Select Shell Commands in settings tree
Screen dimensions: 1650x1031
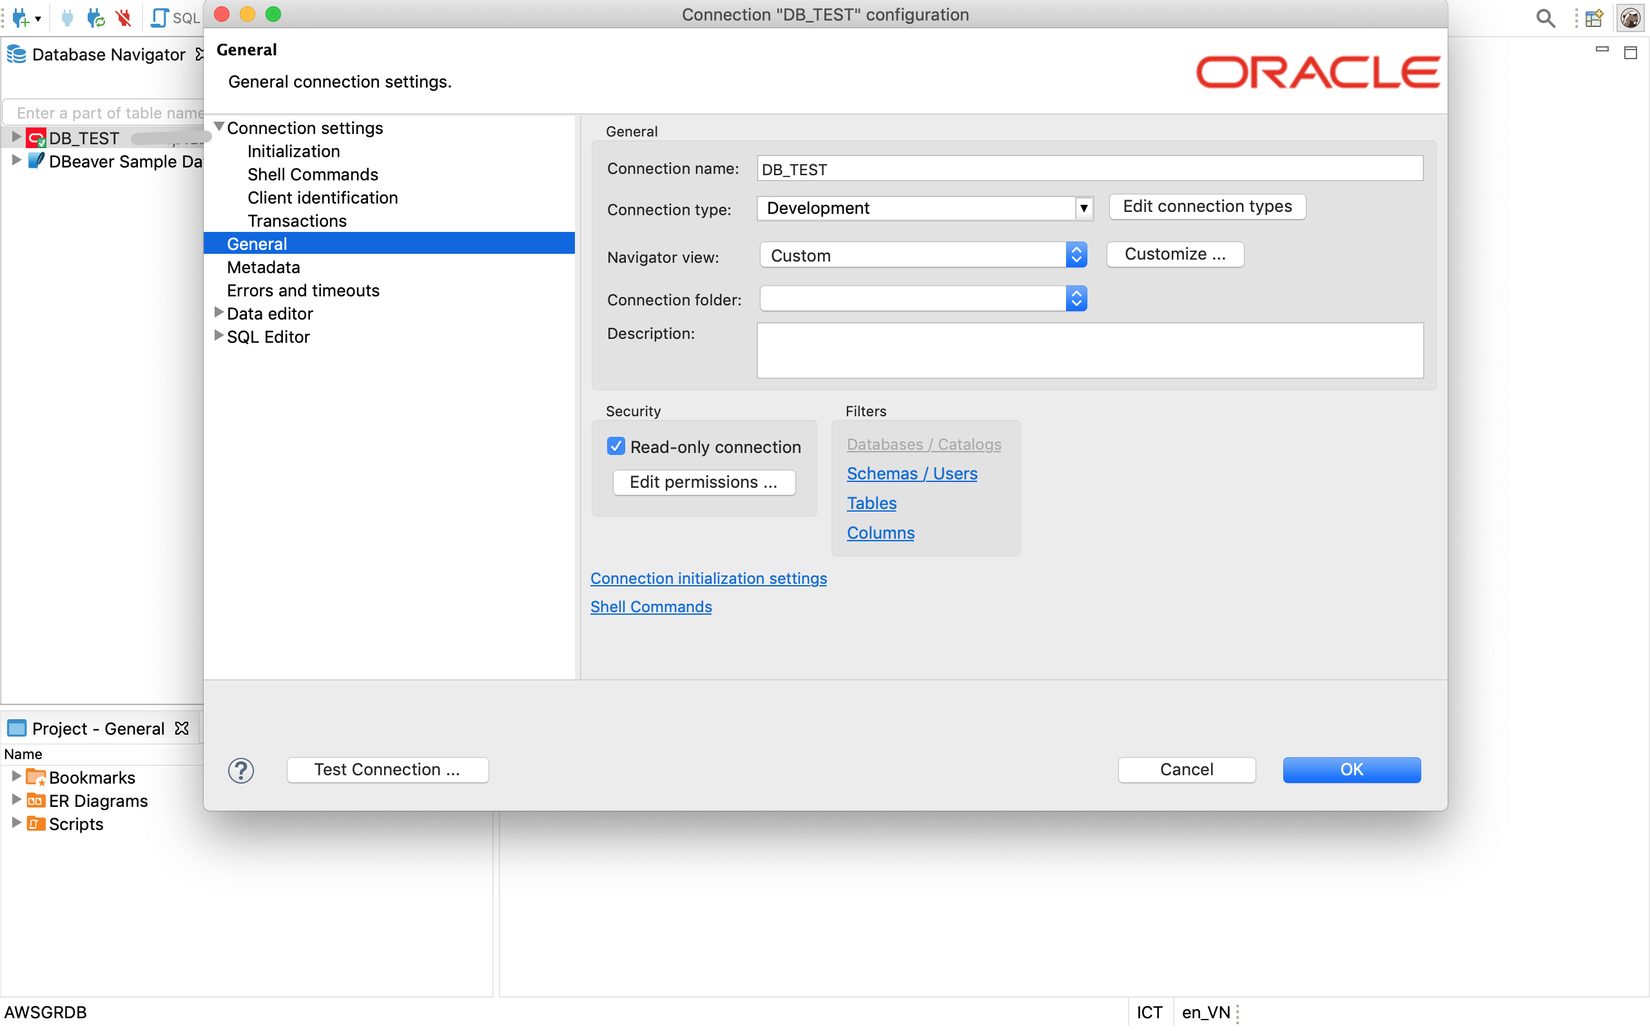tap(313, 174)
